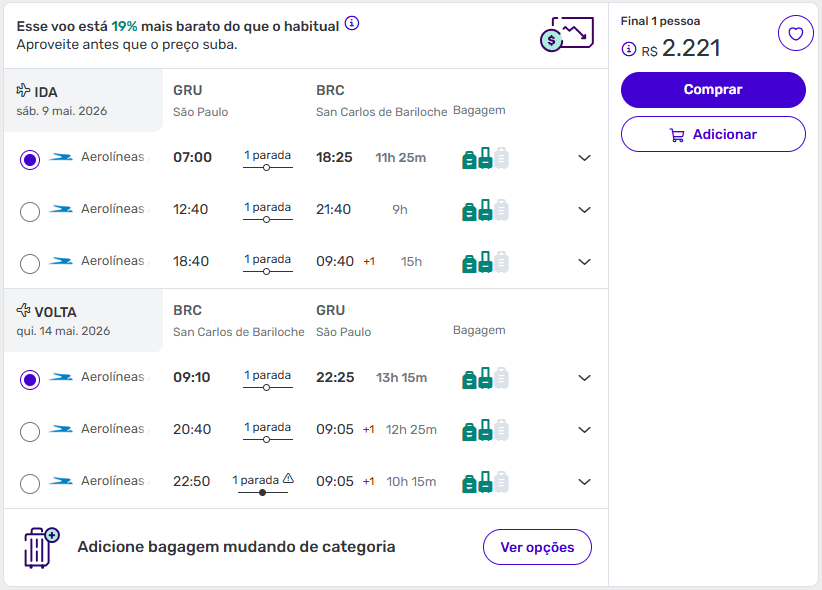Choose the 18:40 outbound flight radio button
This screenshot has width=822, height=590.
pyautogui.click(x=30, y=263)
